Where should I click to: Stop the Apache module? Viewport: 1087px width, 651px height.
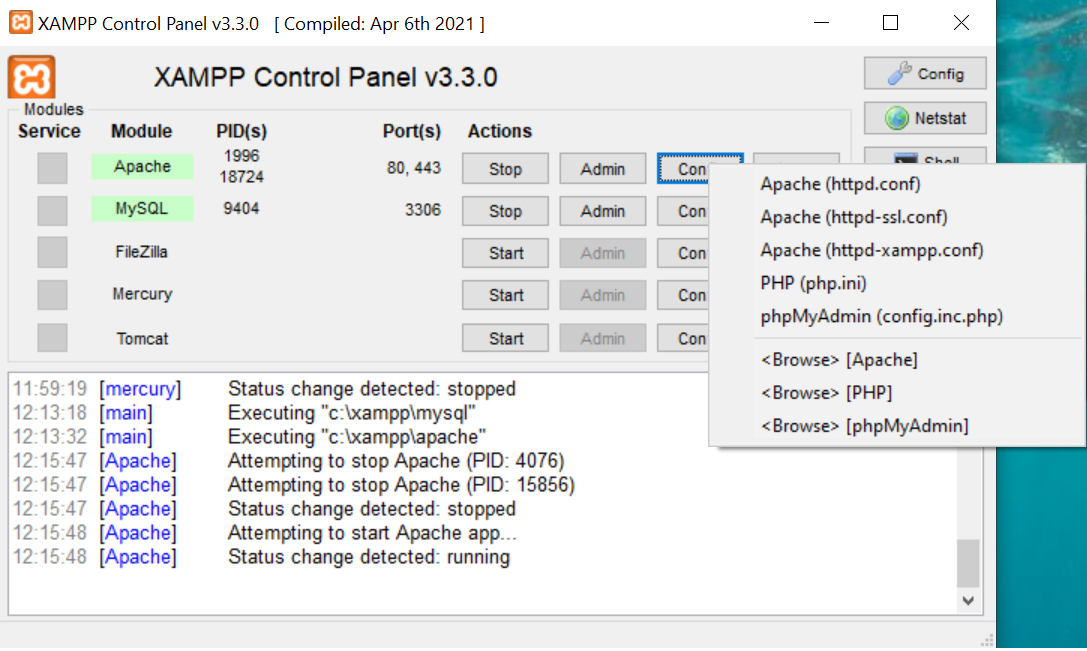point(505,169)
